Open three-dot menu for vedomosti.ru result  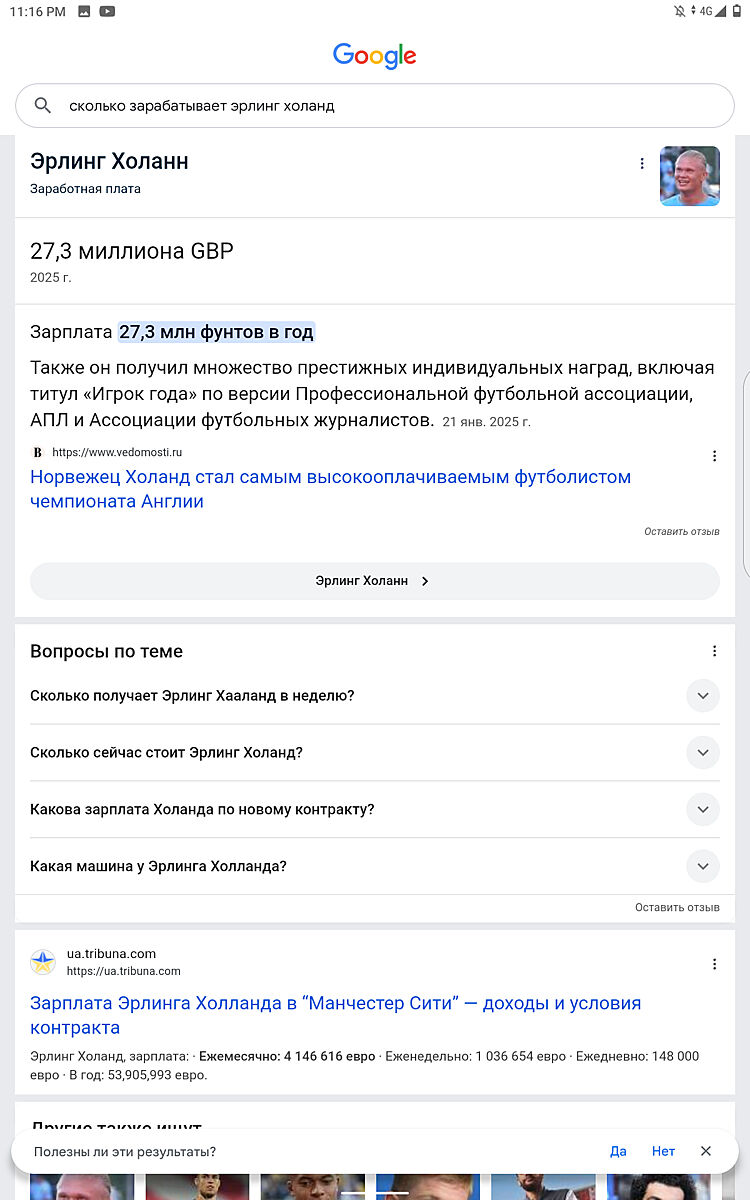click(x=714, y=456)
